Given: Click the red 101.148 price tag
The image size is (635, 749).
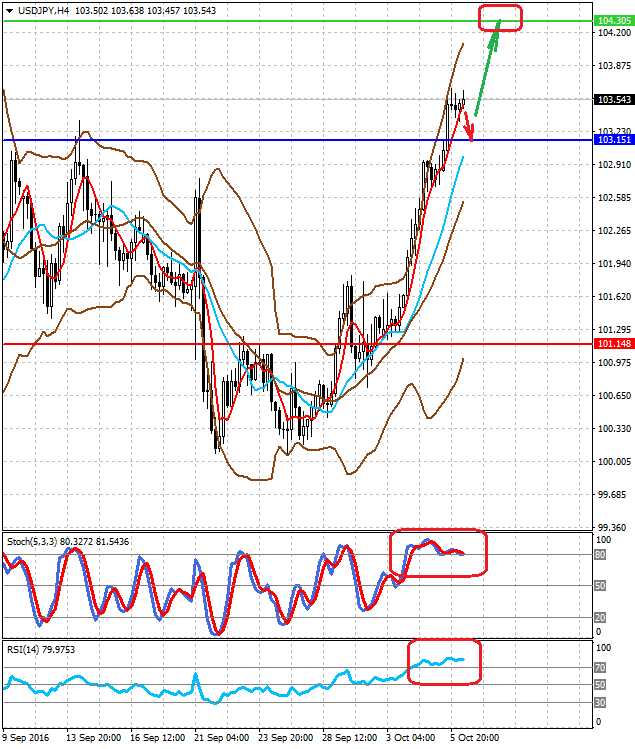Looking at the screenshot, I should point(614,343).
